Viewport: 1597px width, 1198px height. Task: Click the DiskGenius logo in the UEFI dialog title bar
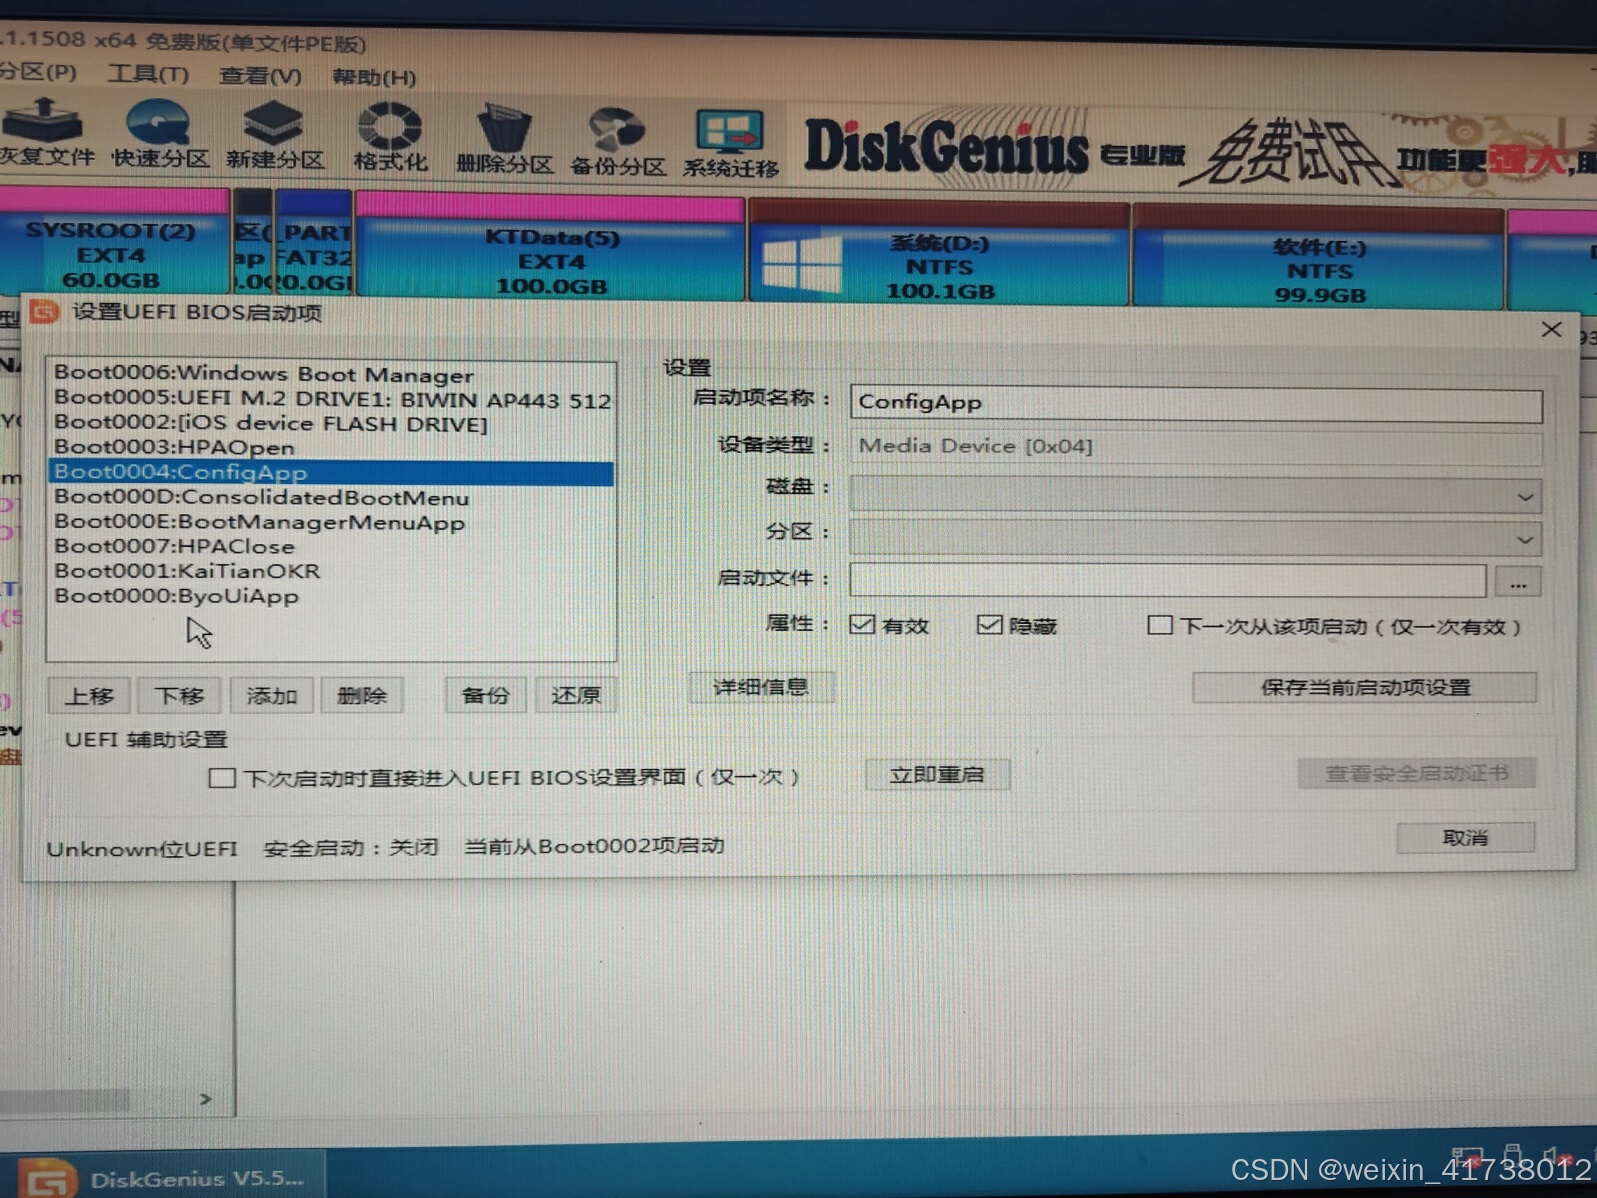tap(44, 312)
